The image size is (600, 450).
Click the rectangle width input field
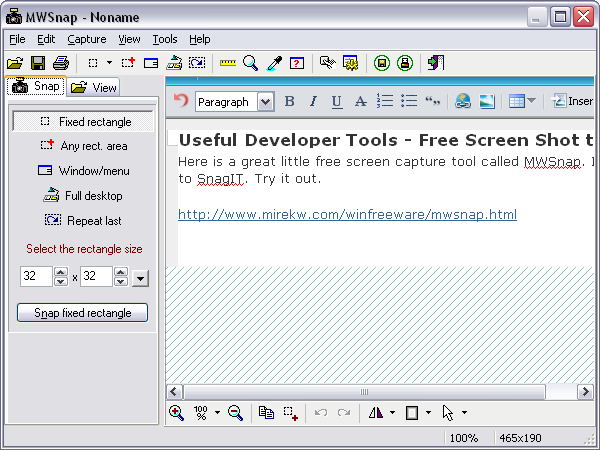point(36,276)
